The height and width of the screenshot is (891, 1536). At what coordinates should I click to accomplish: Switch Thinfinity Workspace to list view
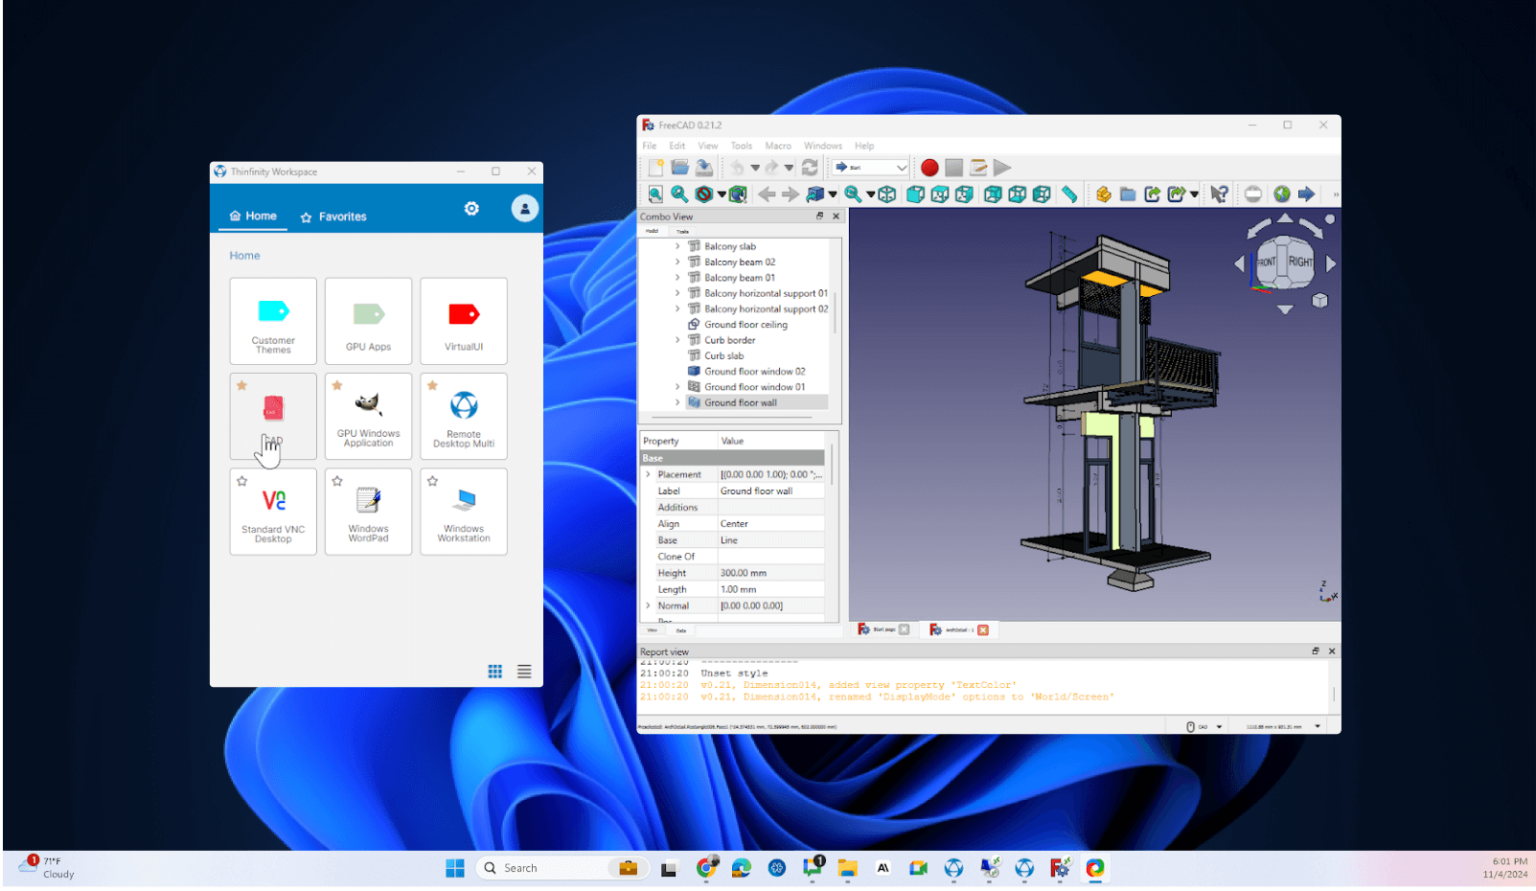524,671
